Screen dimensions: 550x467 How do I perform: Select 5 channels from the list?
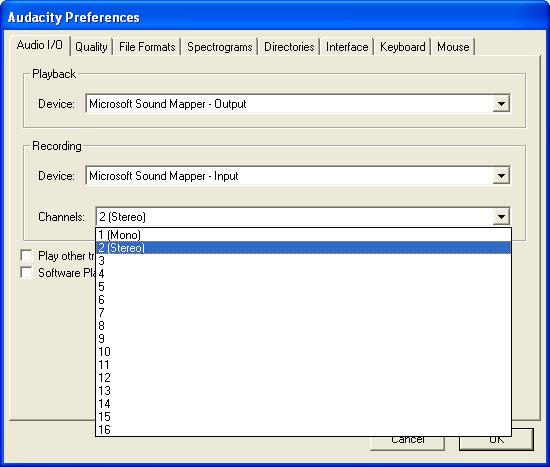303,287
